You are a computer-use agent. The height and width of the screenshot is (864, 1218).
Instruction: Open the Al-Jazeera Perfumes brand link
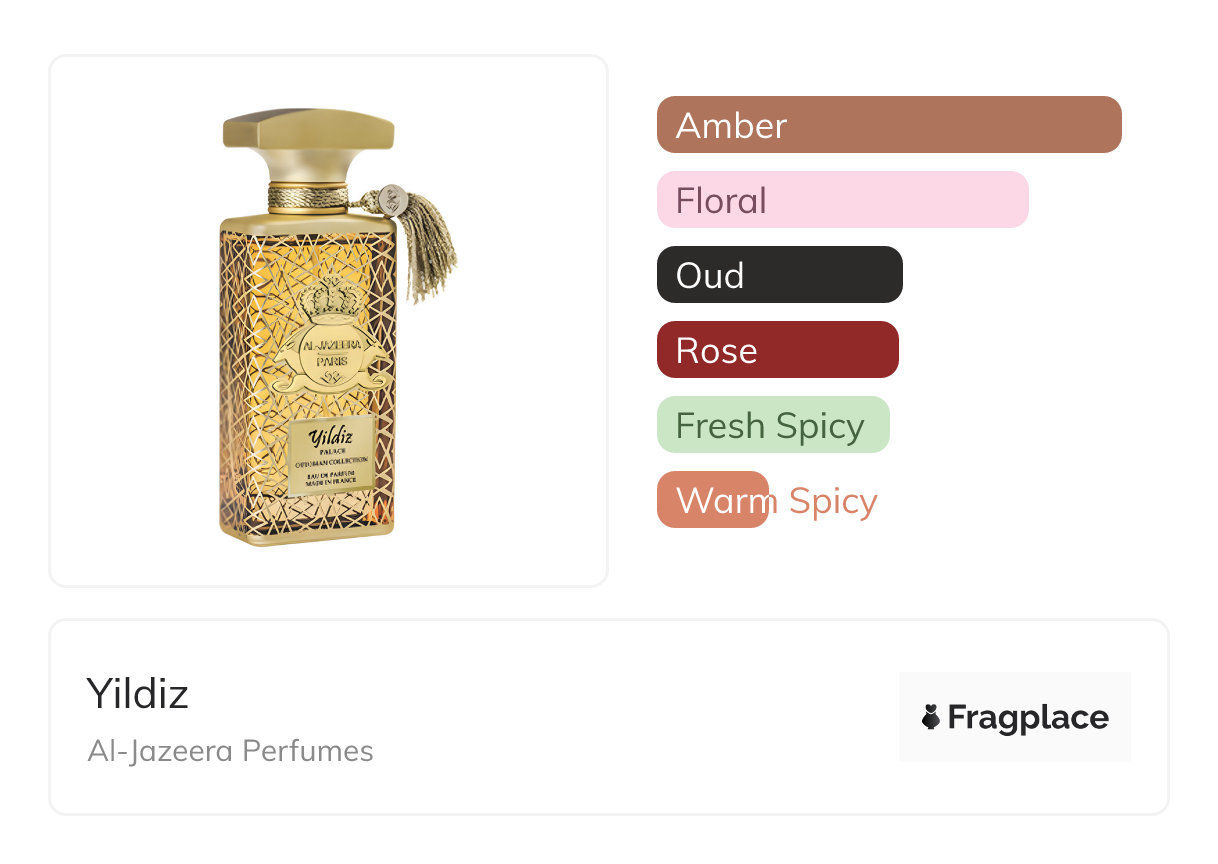click(x=230, y=751)
